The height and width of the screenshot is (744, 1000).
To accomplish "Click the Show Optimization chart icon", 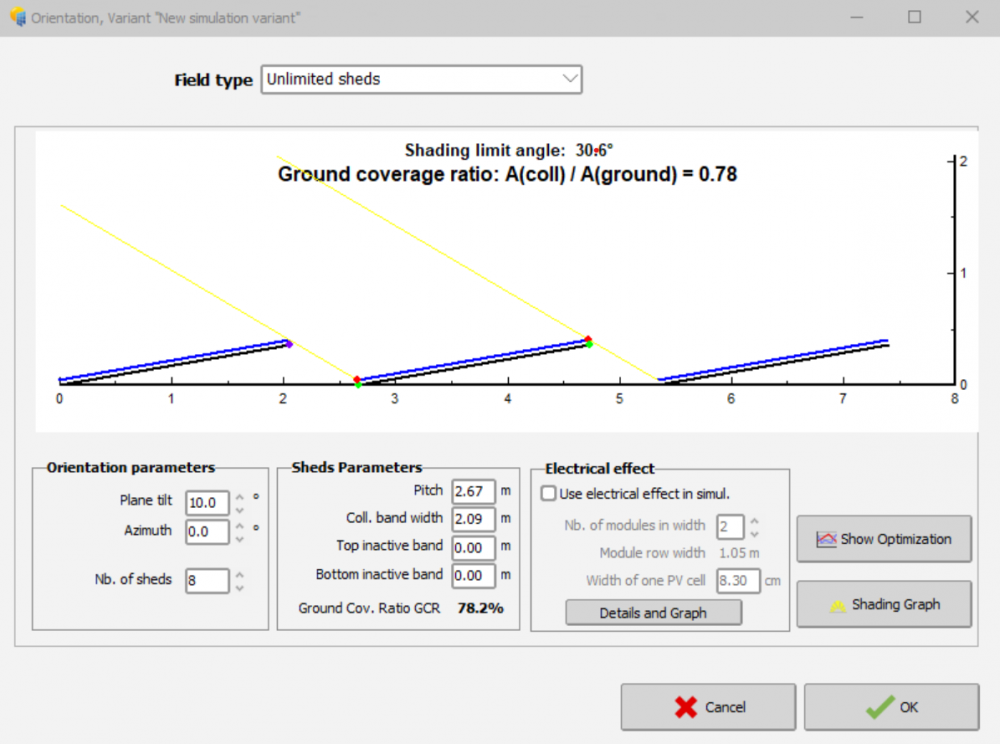I will [826, 539].
